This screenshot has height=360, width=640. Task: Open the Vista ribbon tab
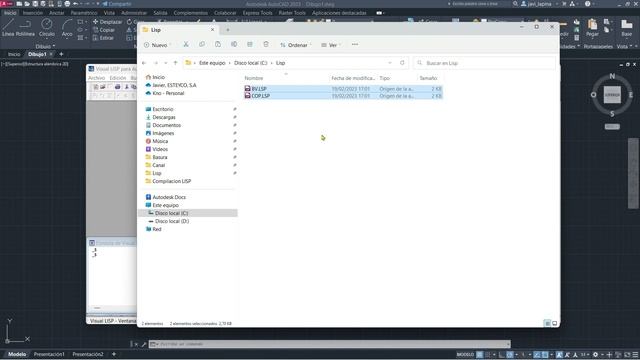pos(109,13)
